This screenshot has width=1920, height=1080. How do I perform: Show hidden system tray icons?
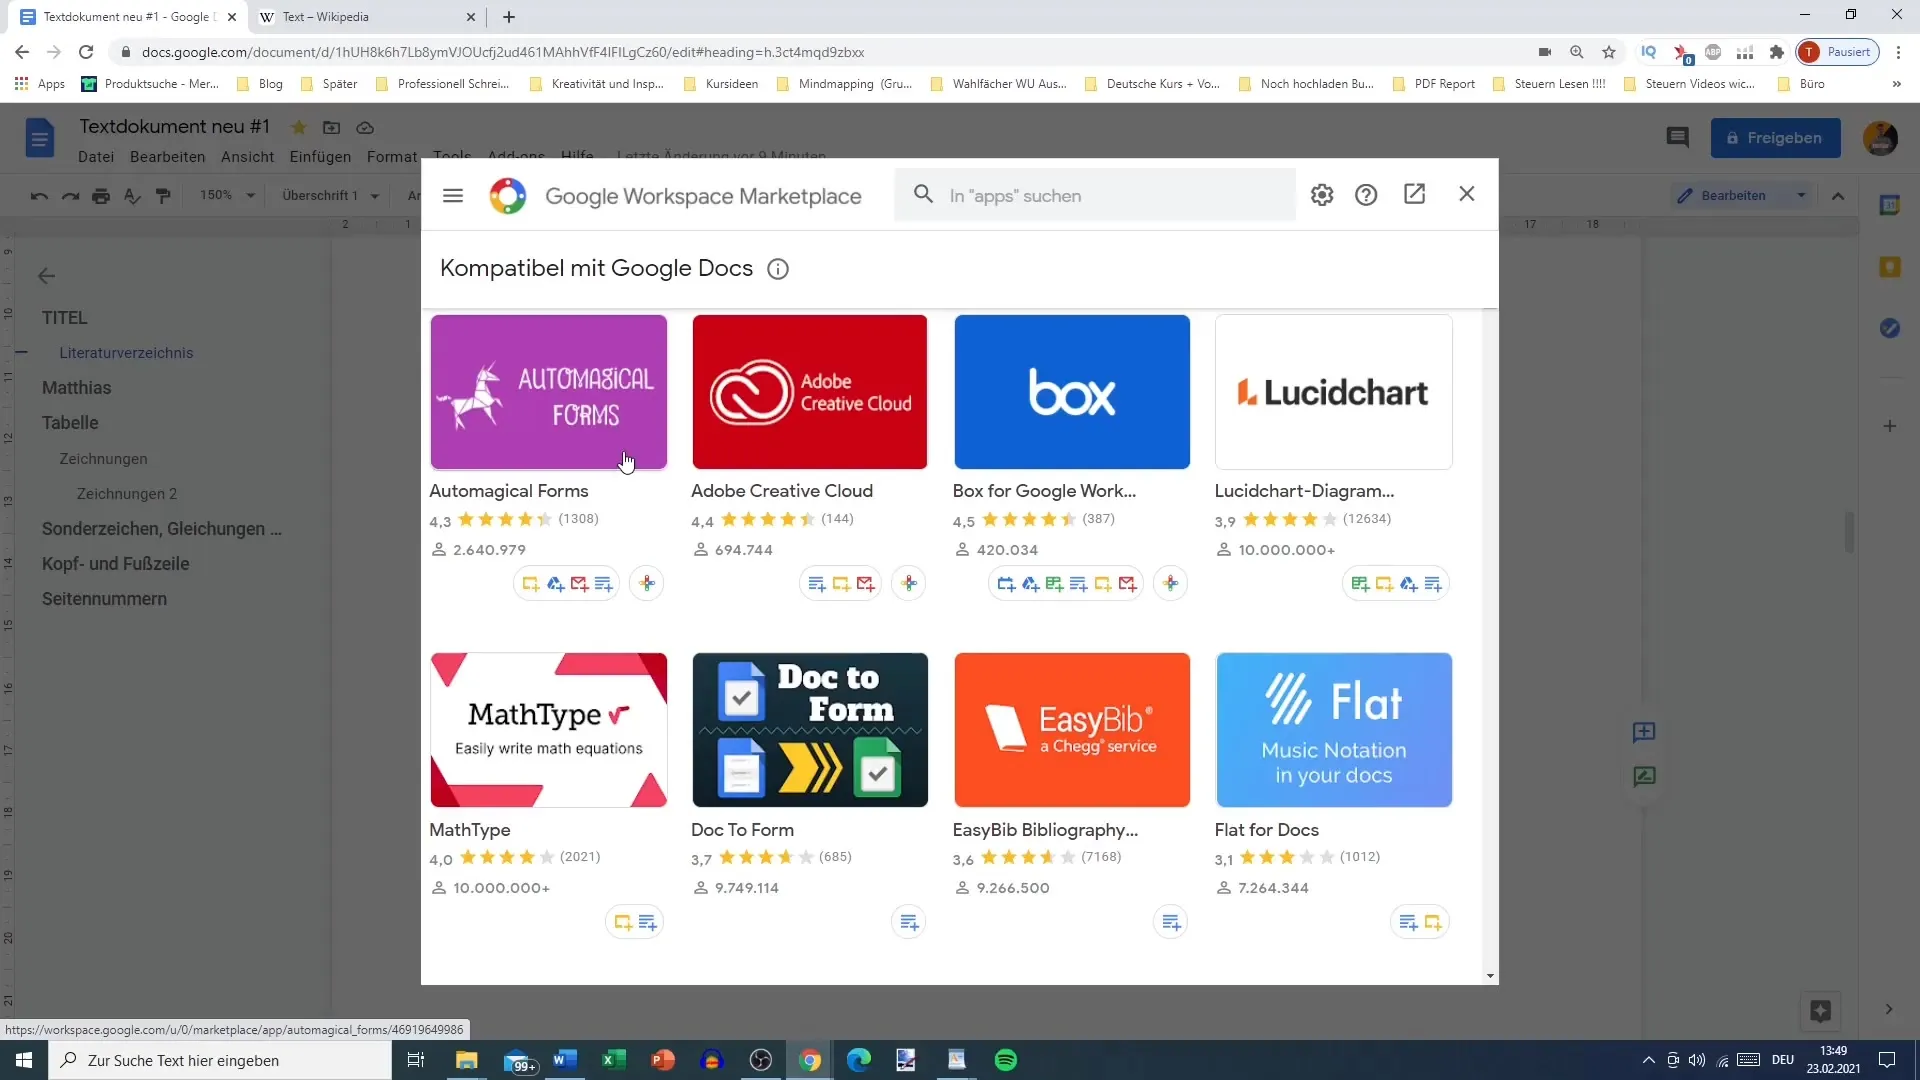[x=1648, y=1060]
